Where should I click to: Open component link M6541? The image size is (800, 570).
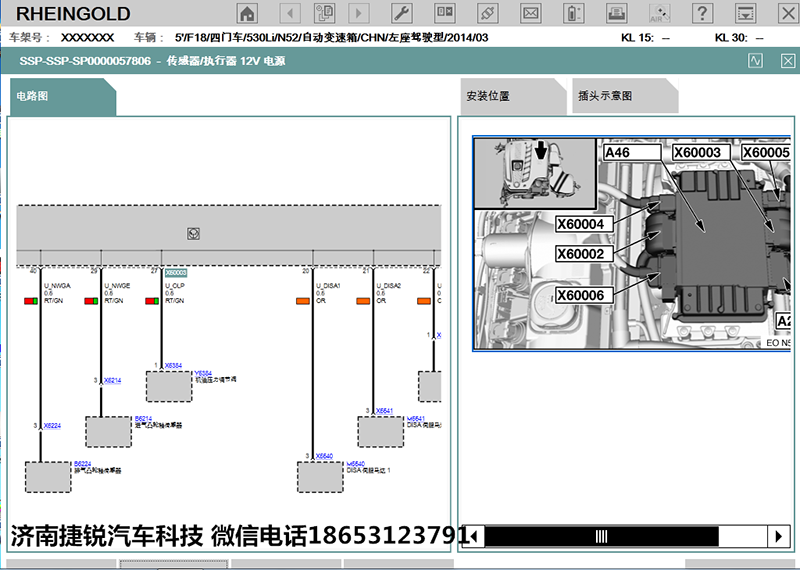416,418
